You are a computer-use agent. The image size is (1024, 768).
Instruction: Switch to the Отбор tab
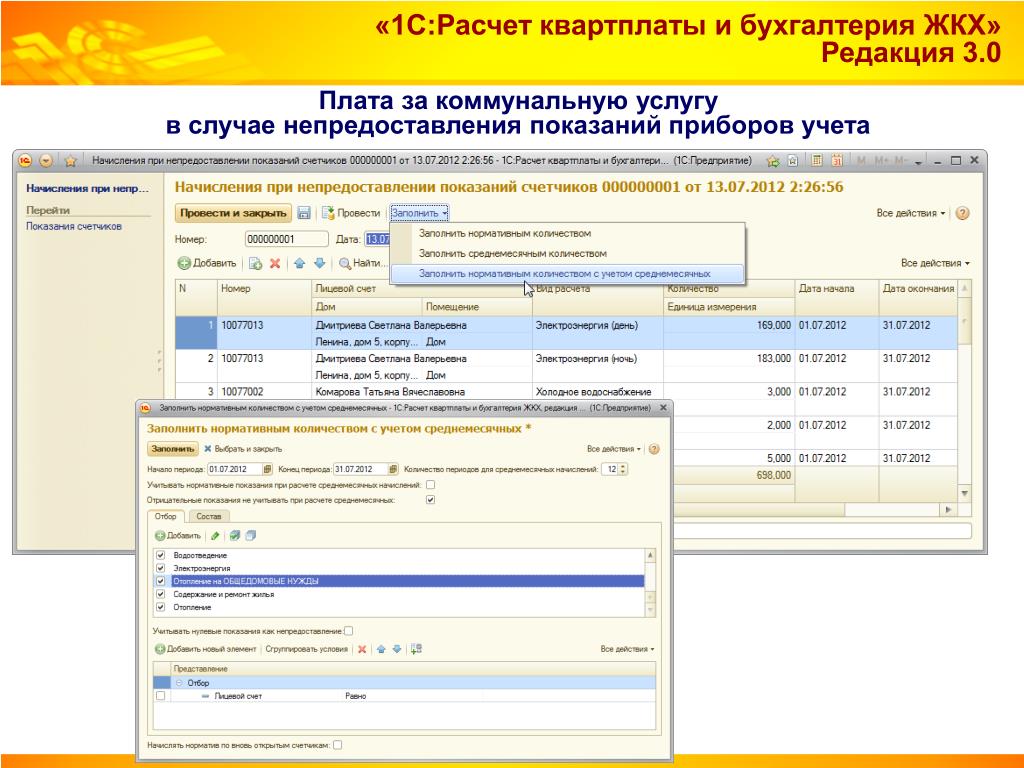(166, 516)
